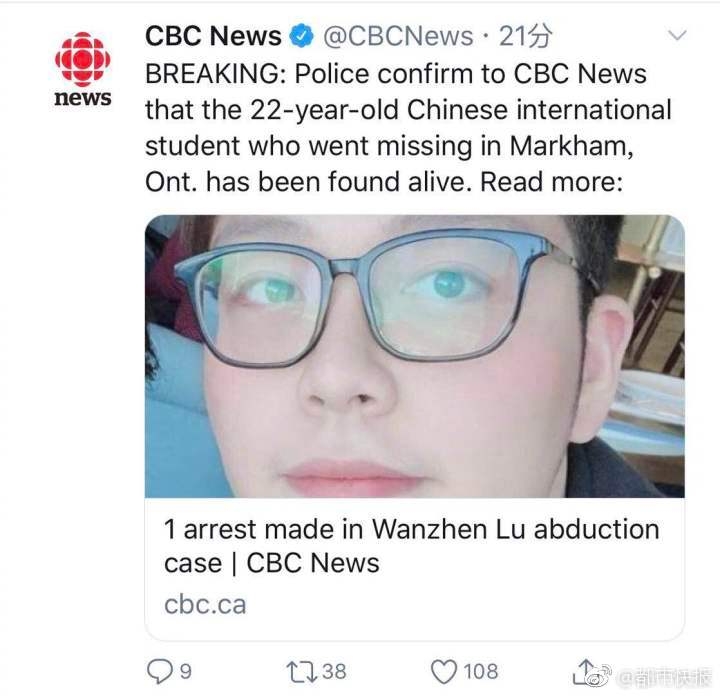
Task: Open the 21分 tweet timestamp
Action: (x=525, y=36)
